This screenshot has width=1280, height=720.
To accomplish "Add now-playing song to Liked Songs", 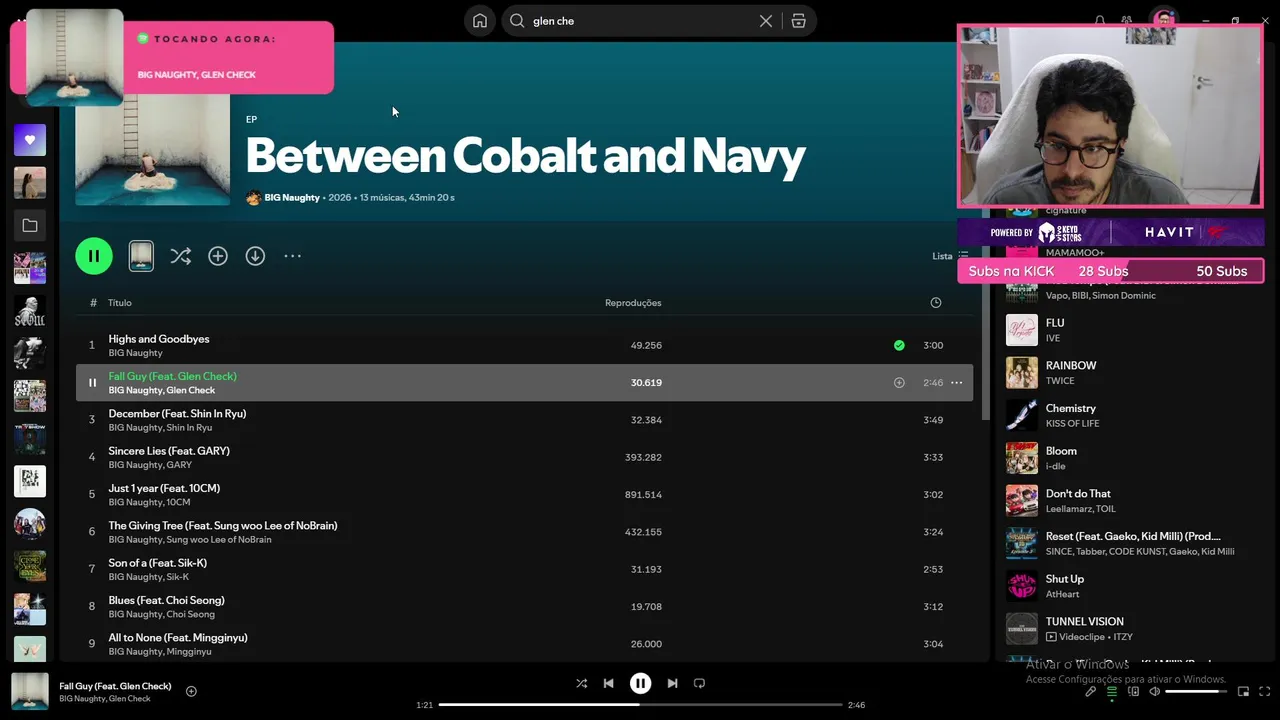I will click(191, 691).
